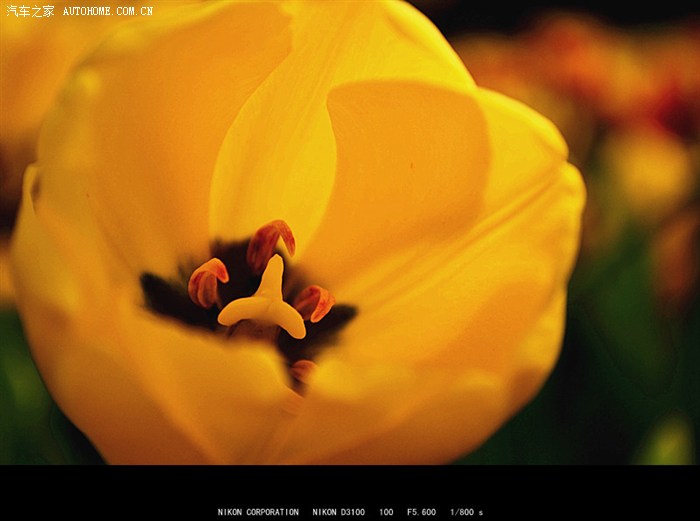Click the right orange stamen beside pistil
The width and height of the screenshot is (700, 521).
[313, 301]
